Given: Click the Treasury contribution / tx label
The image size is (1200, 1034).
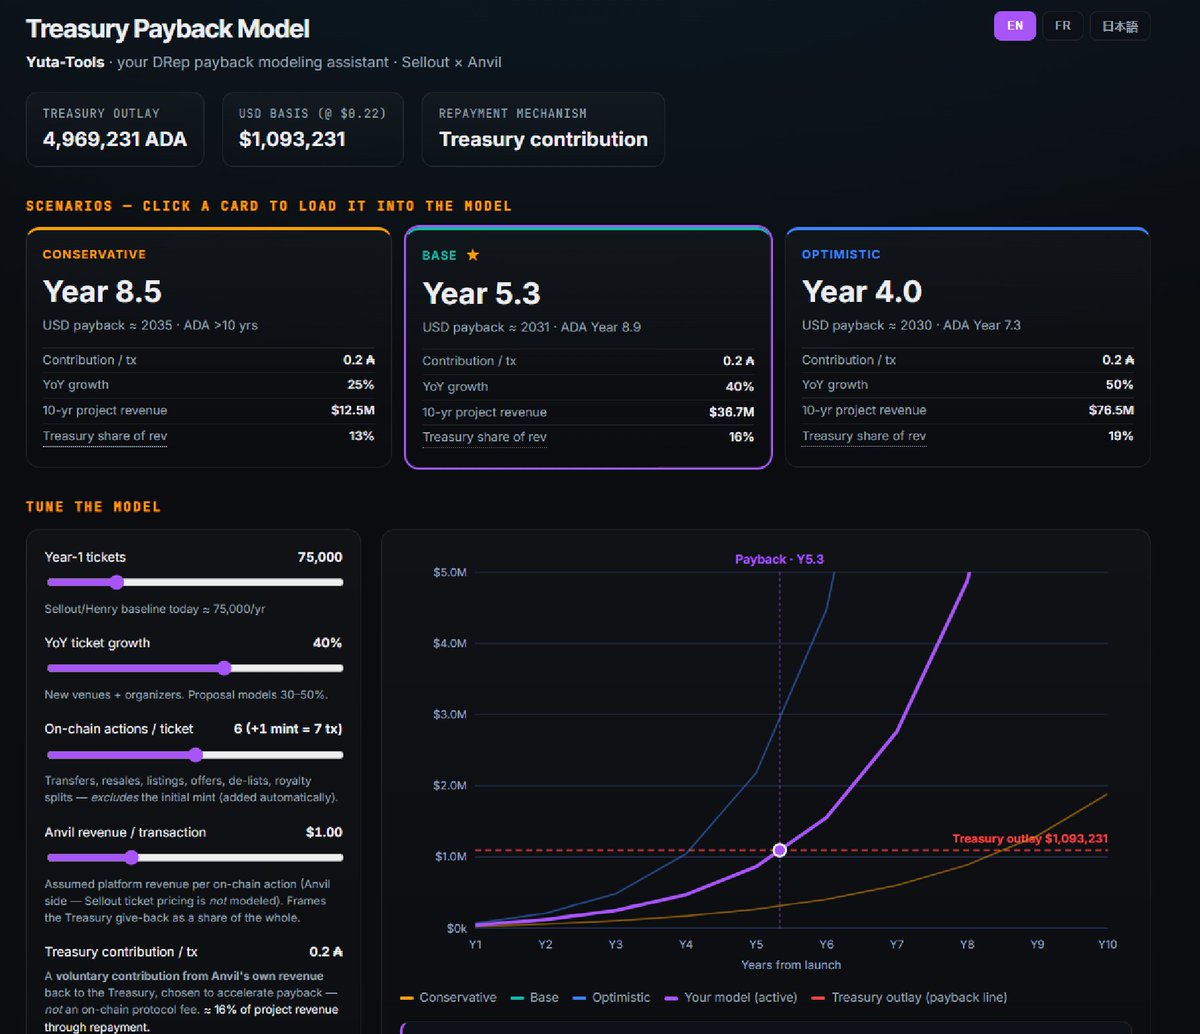Looking at the screenshot, I should click(121, 952).
